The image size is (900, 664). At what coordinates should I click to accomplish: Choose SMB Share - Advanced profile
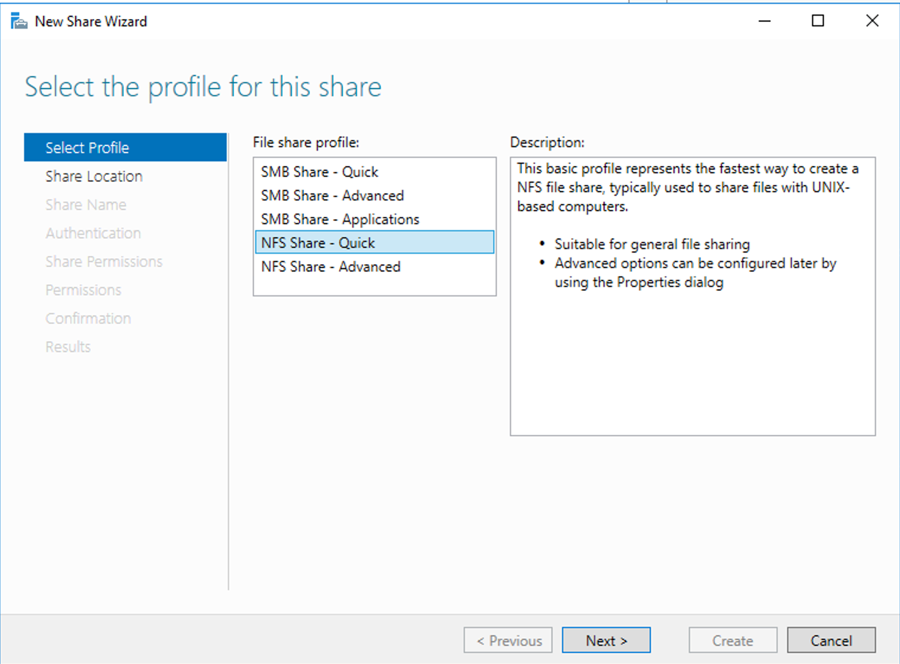pyautogui.click(x=374, y=195)
